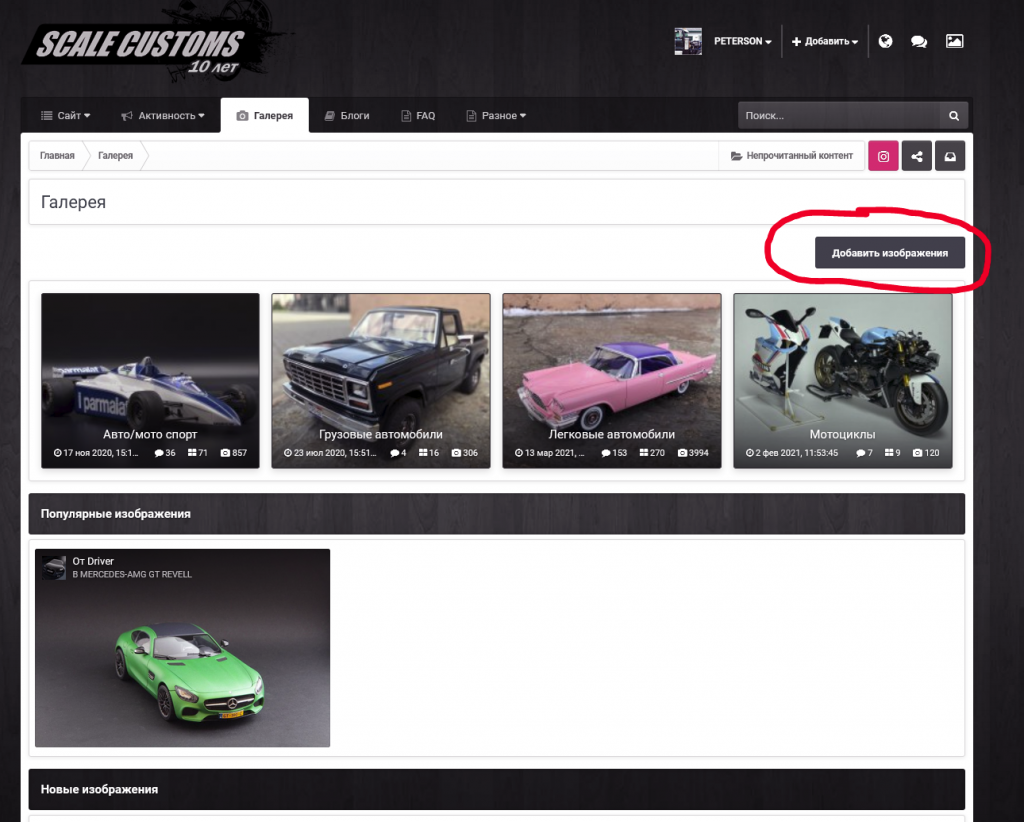
Task: Open the messages chat bubbles icon
Action: [918, 41]
